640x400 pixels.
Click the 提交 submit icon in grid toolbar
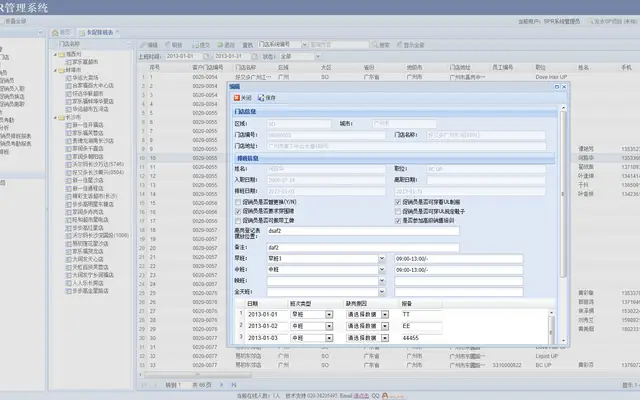coord(195,44)
